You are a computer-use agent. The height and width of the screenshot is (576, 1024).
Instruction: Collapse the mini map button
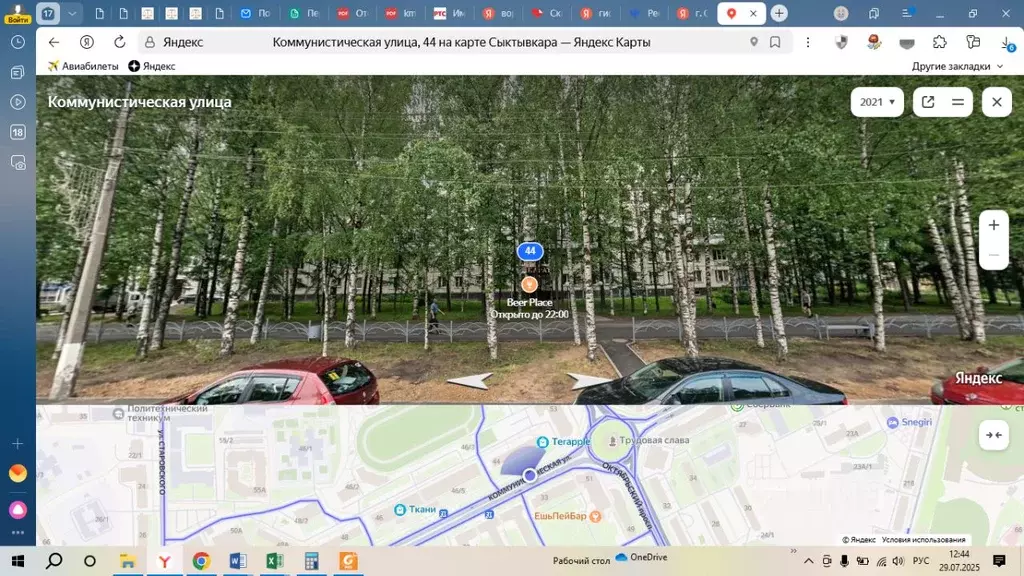[x=993, y=435]
